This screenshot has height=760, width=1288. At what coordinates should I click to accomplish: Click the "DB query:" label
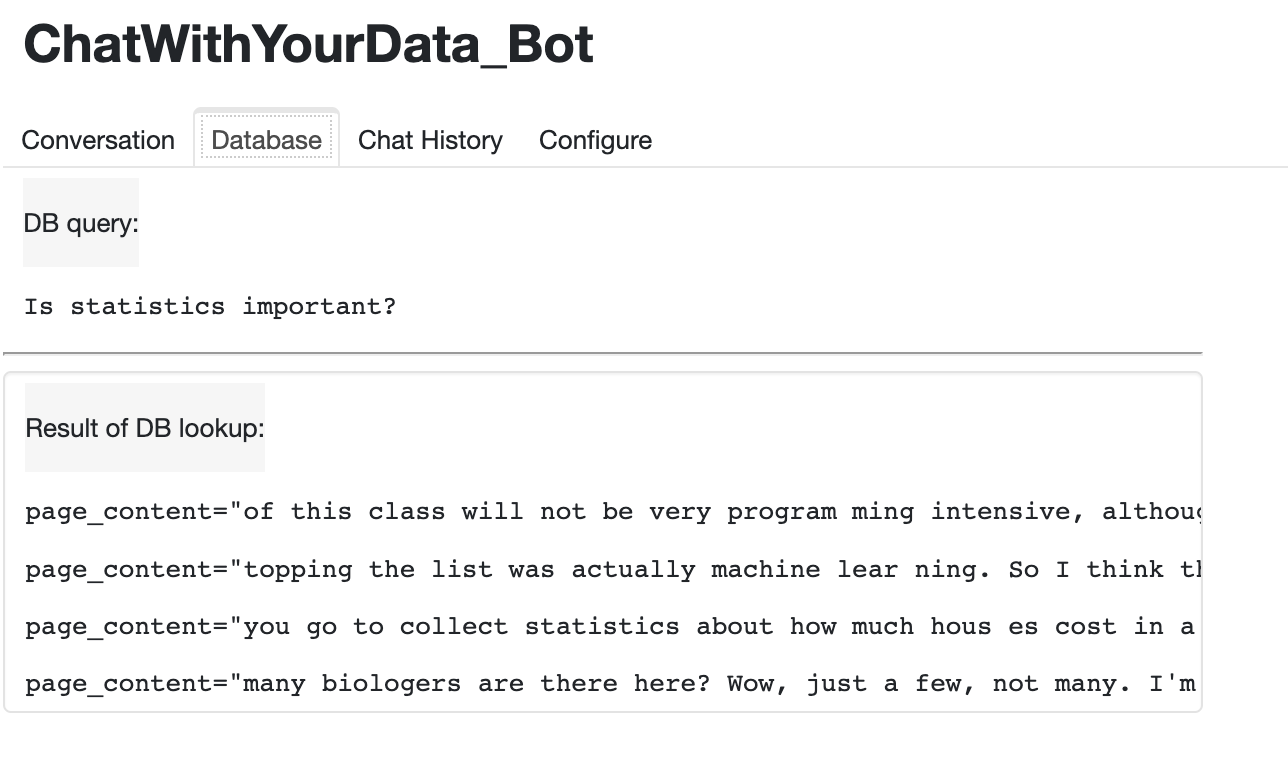(81, 223)
